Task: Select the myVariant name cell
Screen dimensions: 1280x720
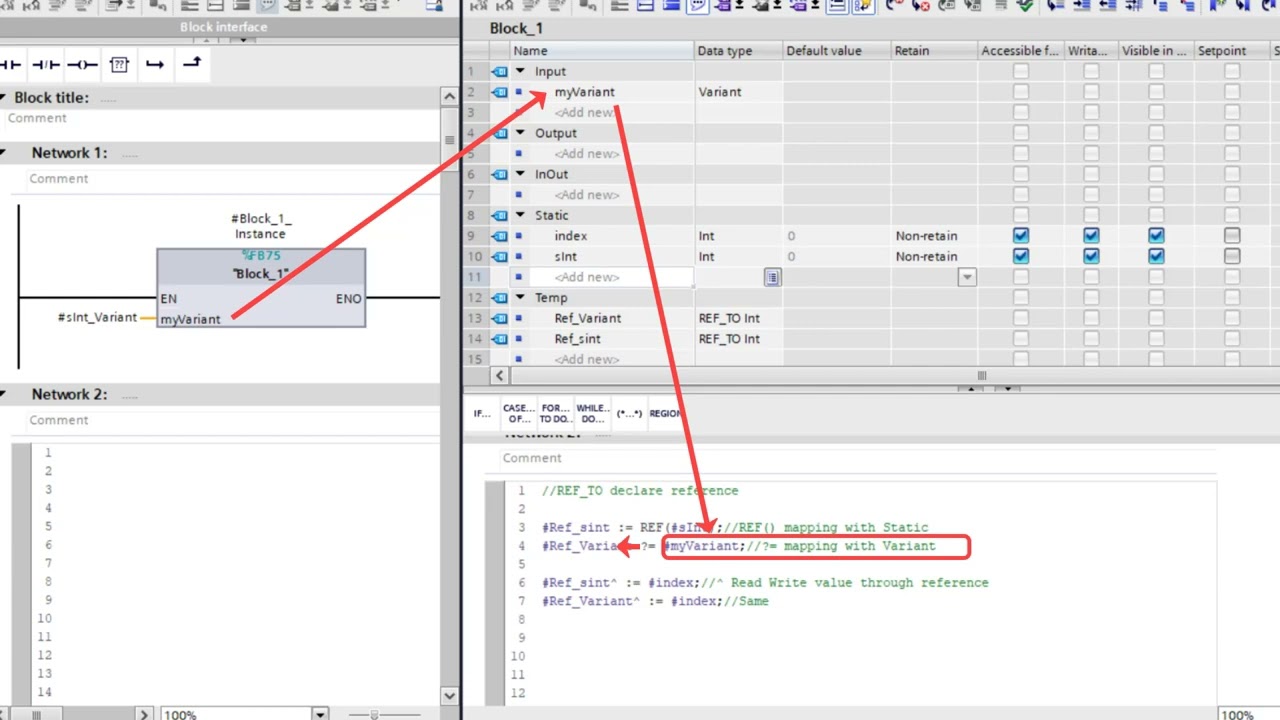Action: (584, 92)
